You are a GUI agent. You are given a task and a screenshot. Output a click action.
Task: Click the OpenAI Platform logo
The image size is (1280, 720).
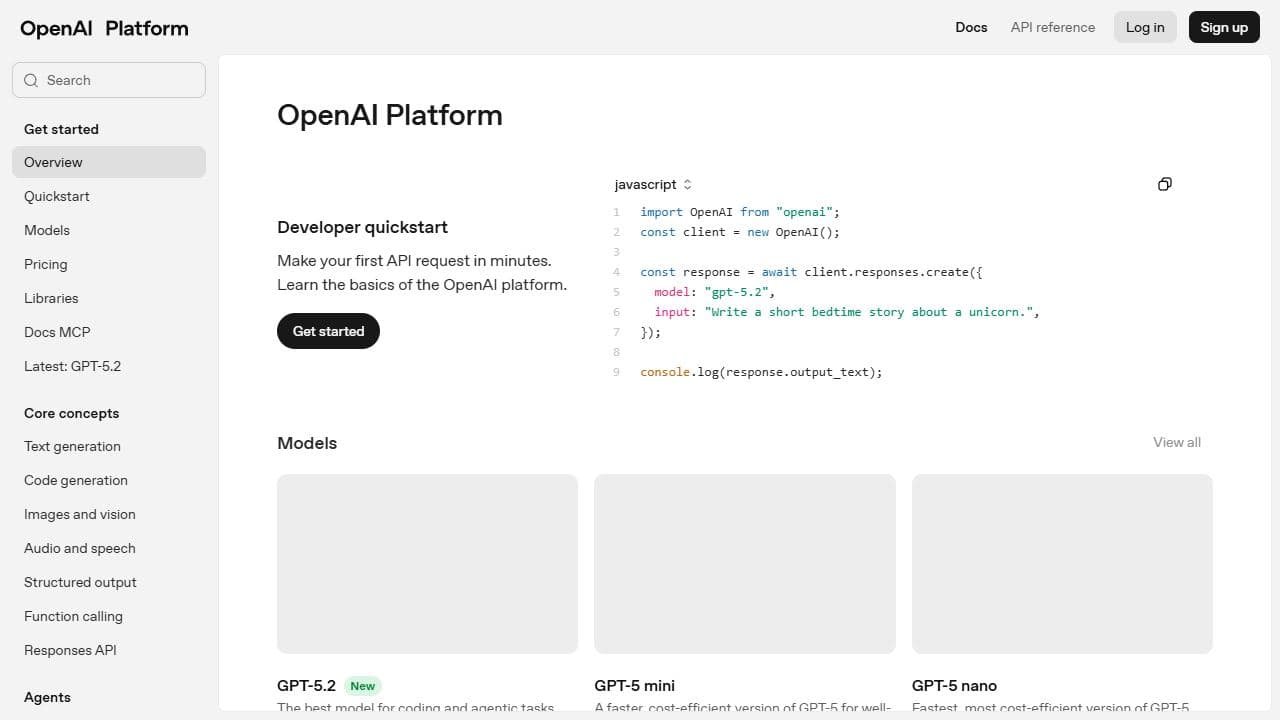point(102,28)
